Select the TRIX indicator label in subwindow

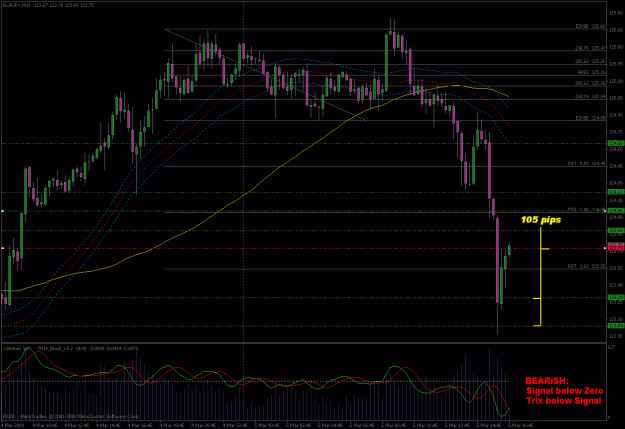point(88,348)
